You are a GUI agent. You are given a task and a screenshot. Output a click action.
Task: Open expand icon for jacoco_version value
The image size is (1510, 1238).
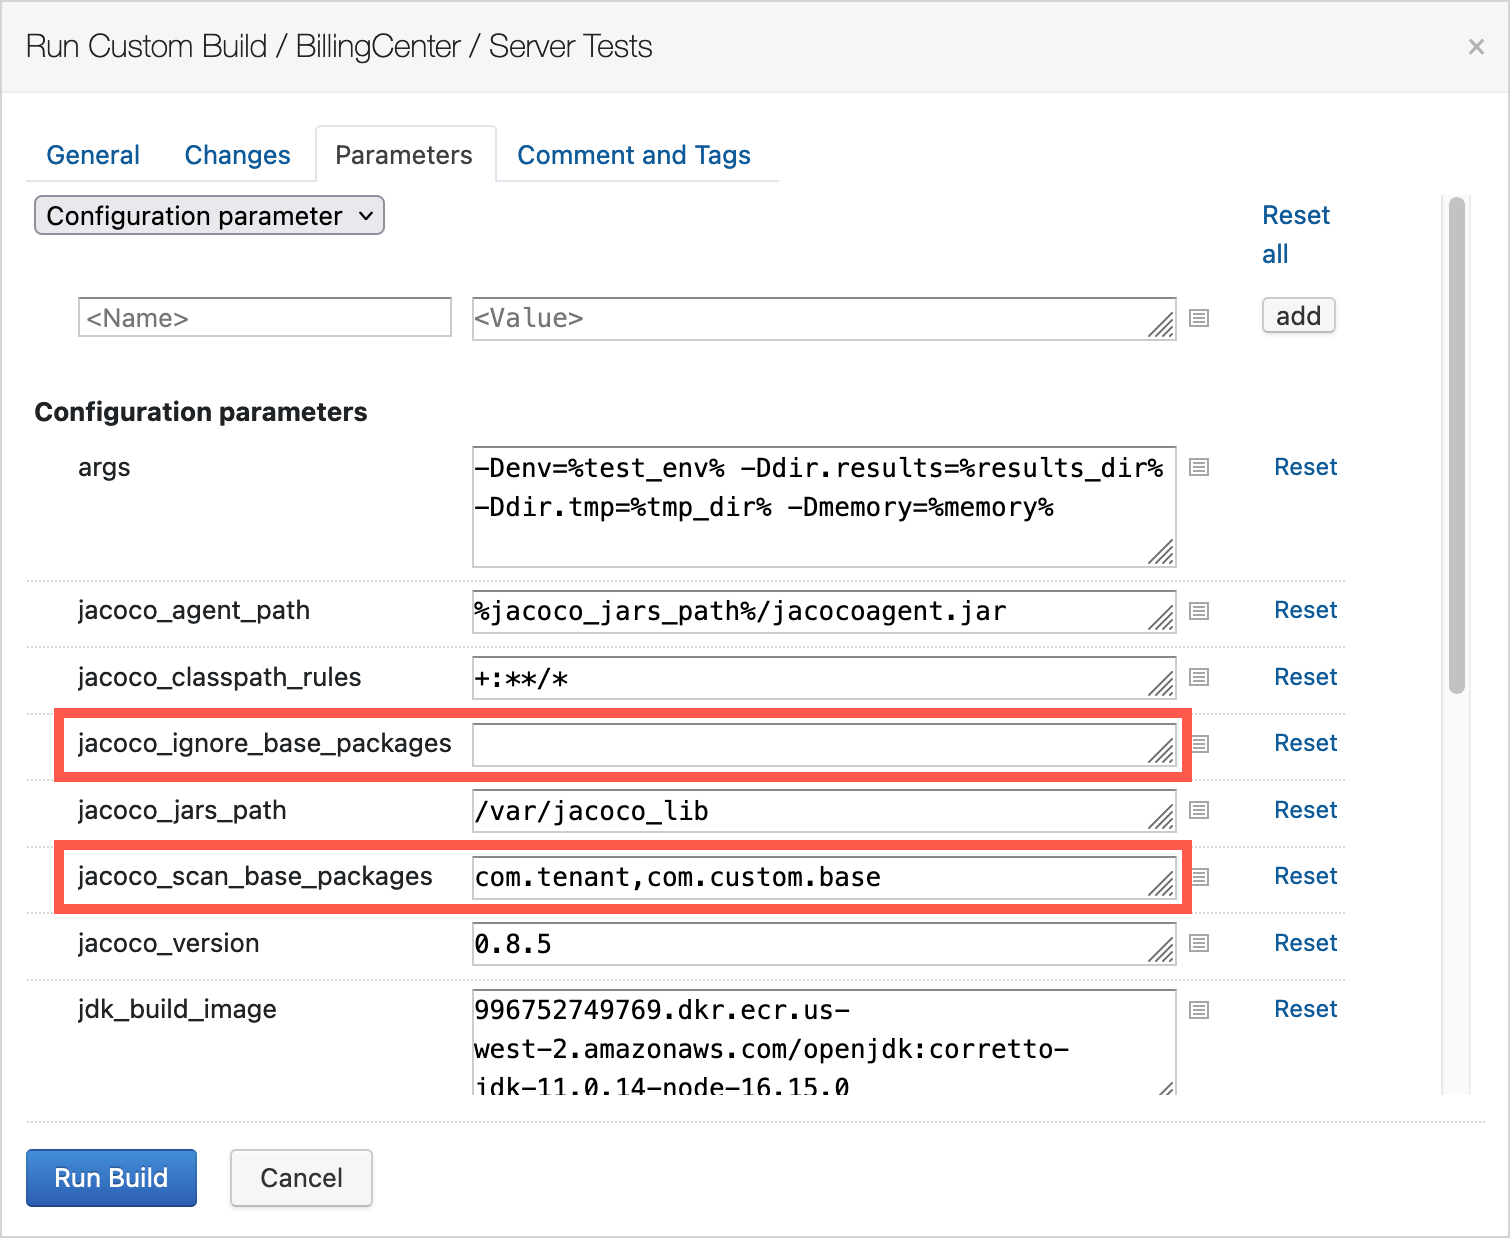[1199, 943]
